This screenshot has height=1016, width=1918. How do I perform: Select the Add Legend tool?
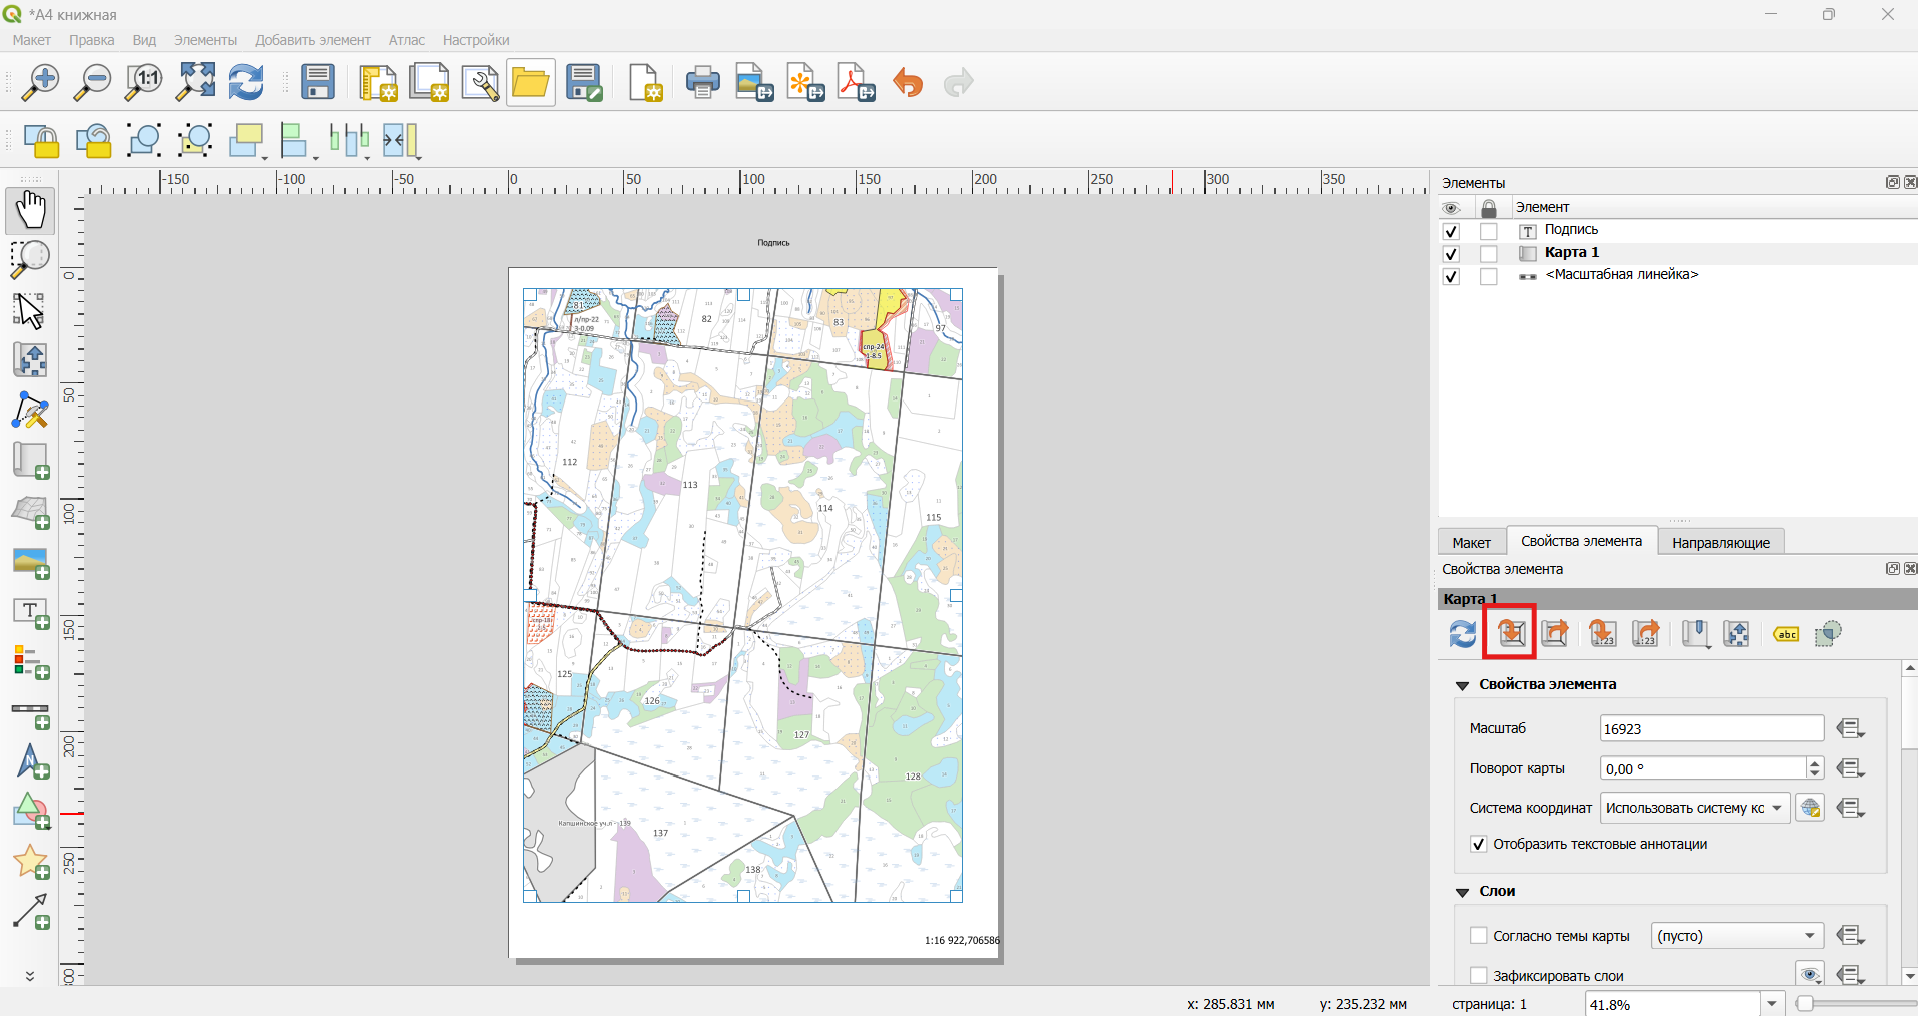click(x=31, y=663)
